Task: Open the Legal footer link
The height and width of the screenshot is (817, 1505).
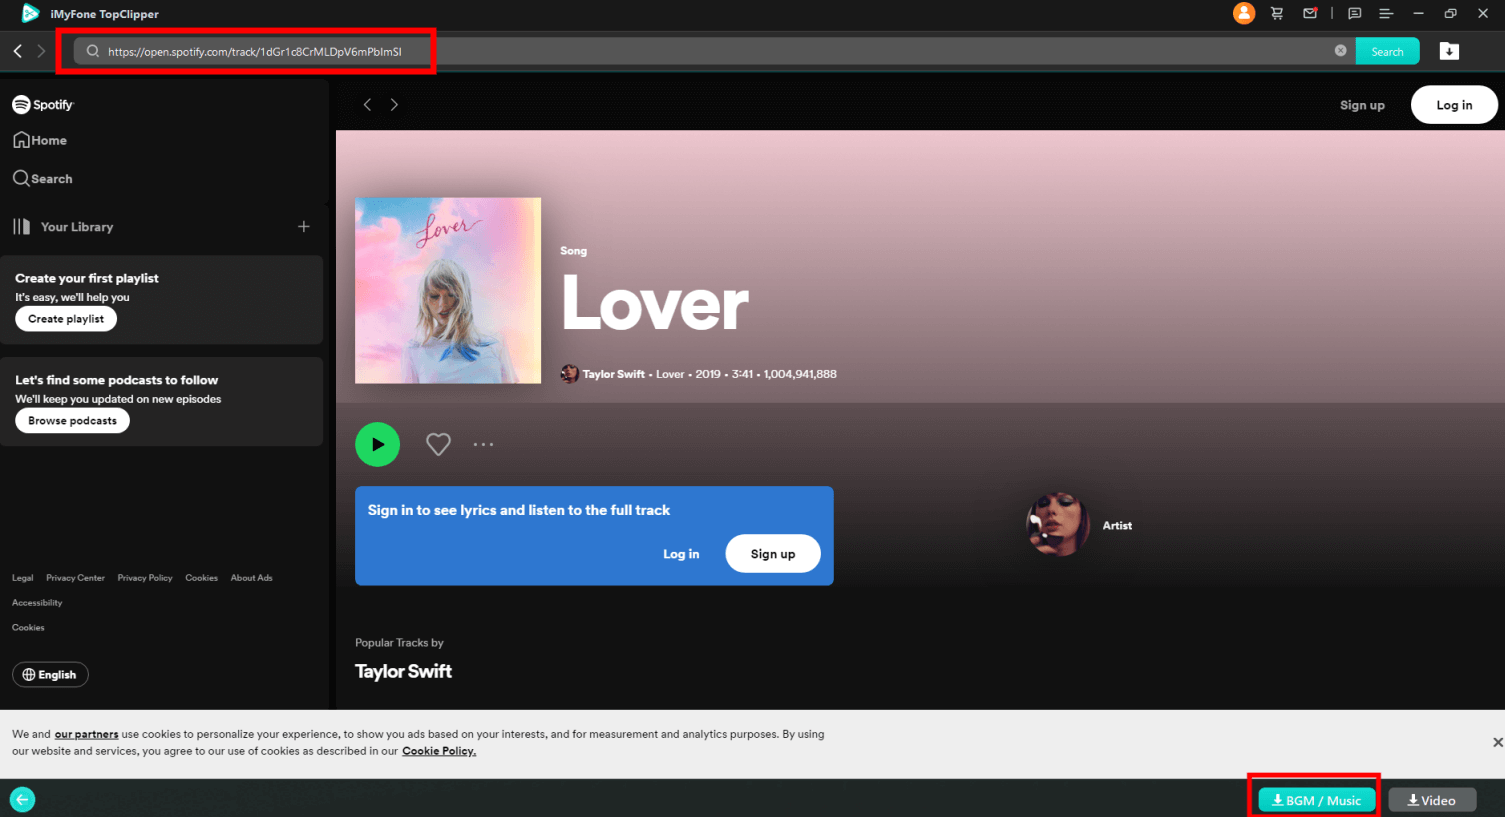Action: 22,578
